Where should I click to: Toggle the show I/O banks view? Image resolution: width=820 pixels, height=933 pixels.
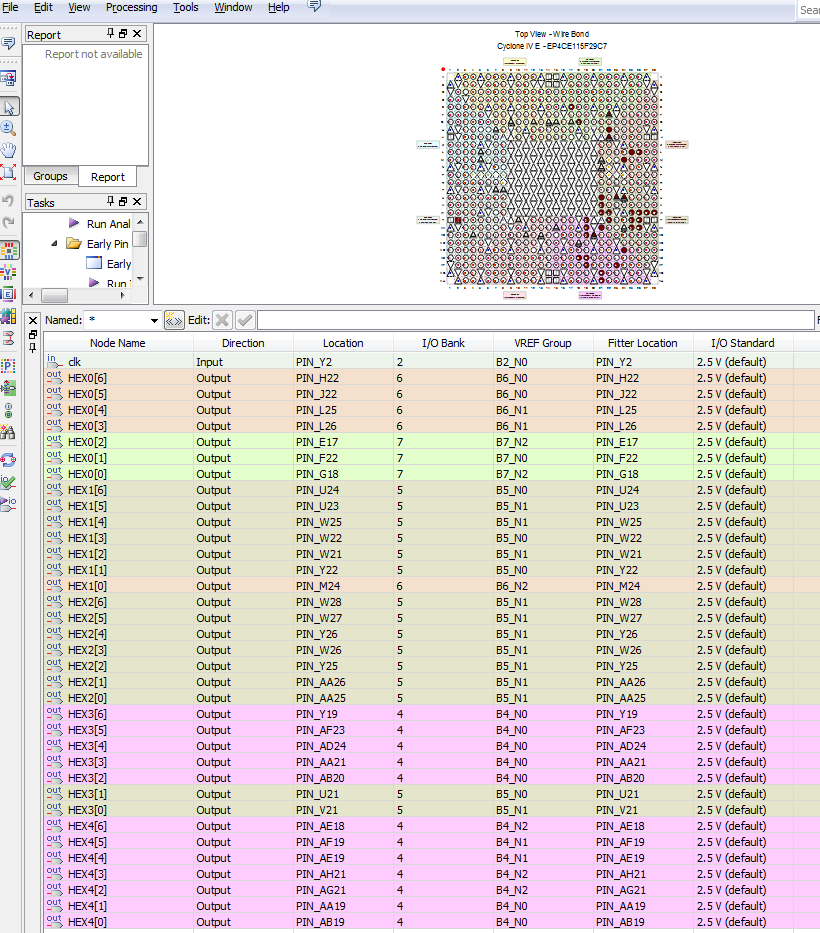9,250
